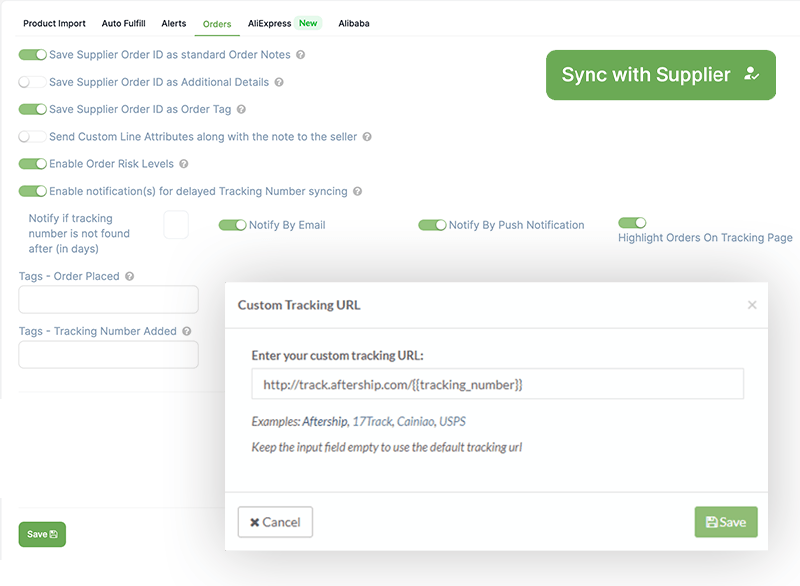Viewport: 800px width, 586px height.
Task: Click help icon next to Tags - Order Placed
Action: (x=130, y=276)
